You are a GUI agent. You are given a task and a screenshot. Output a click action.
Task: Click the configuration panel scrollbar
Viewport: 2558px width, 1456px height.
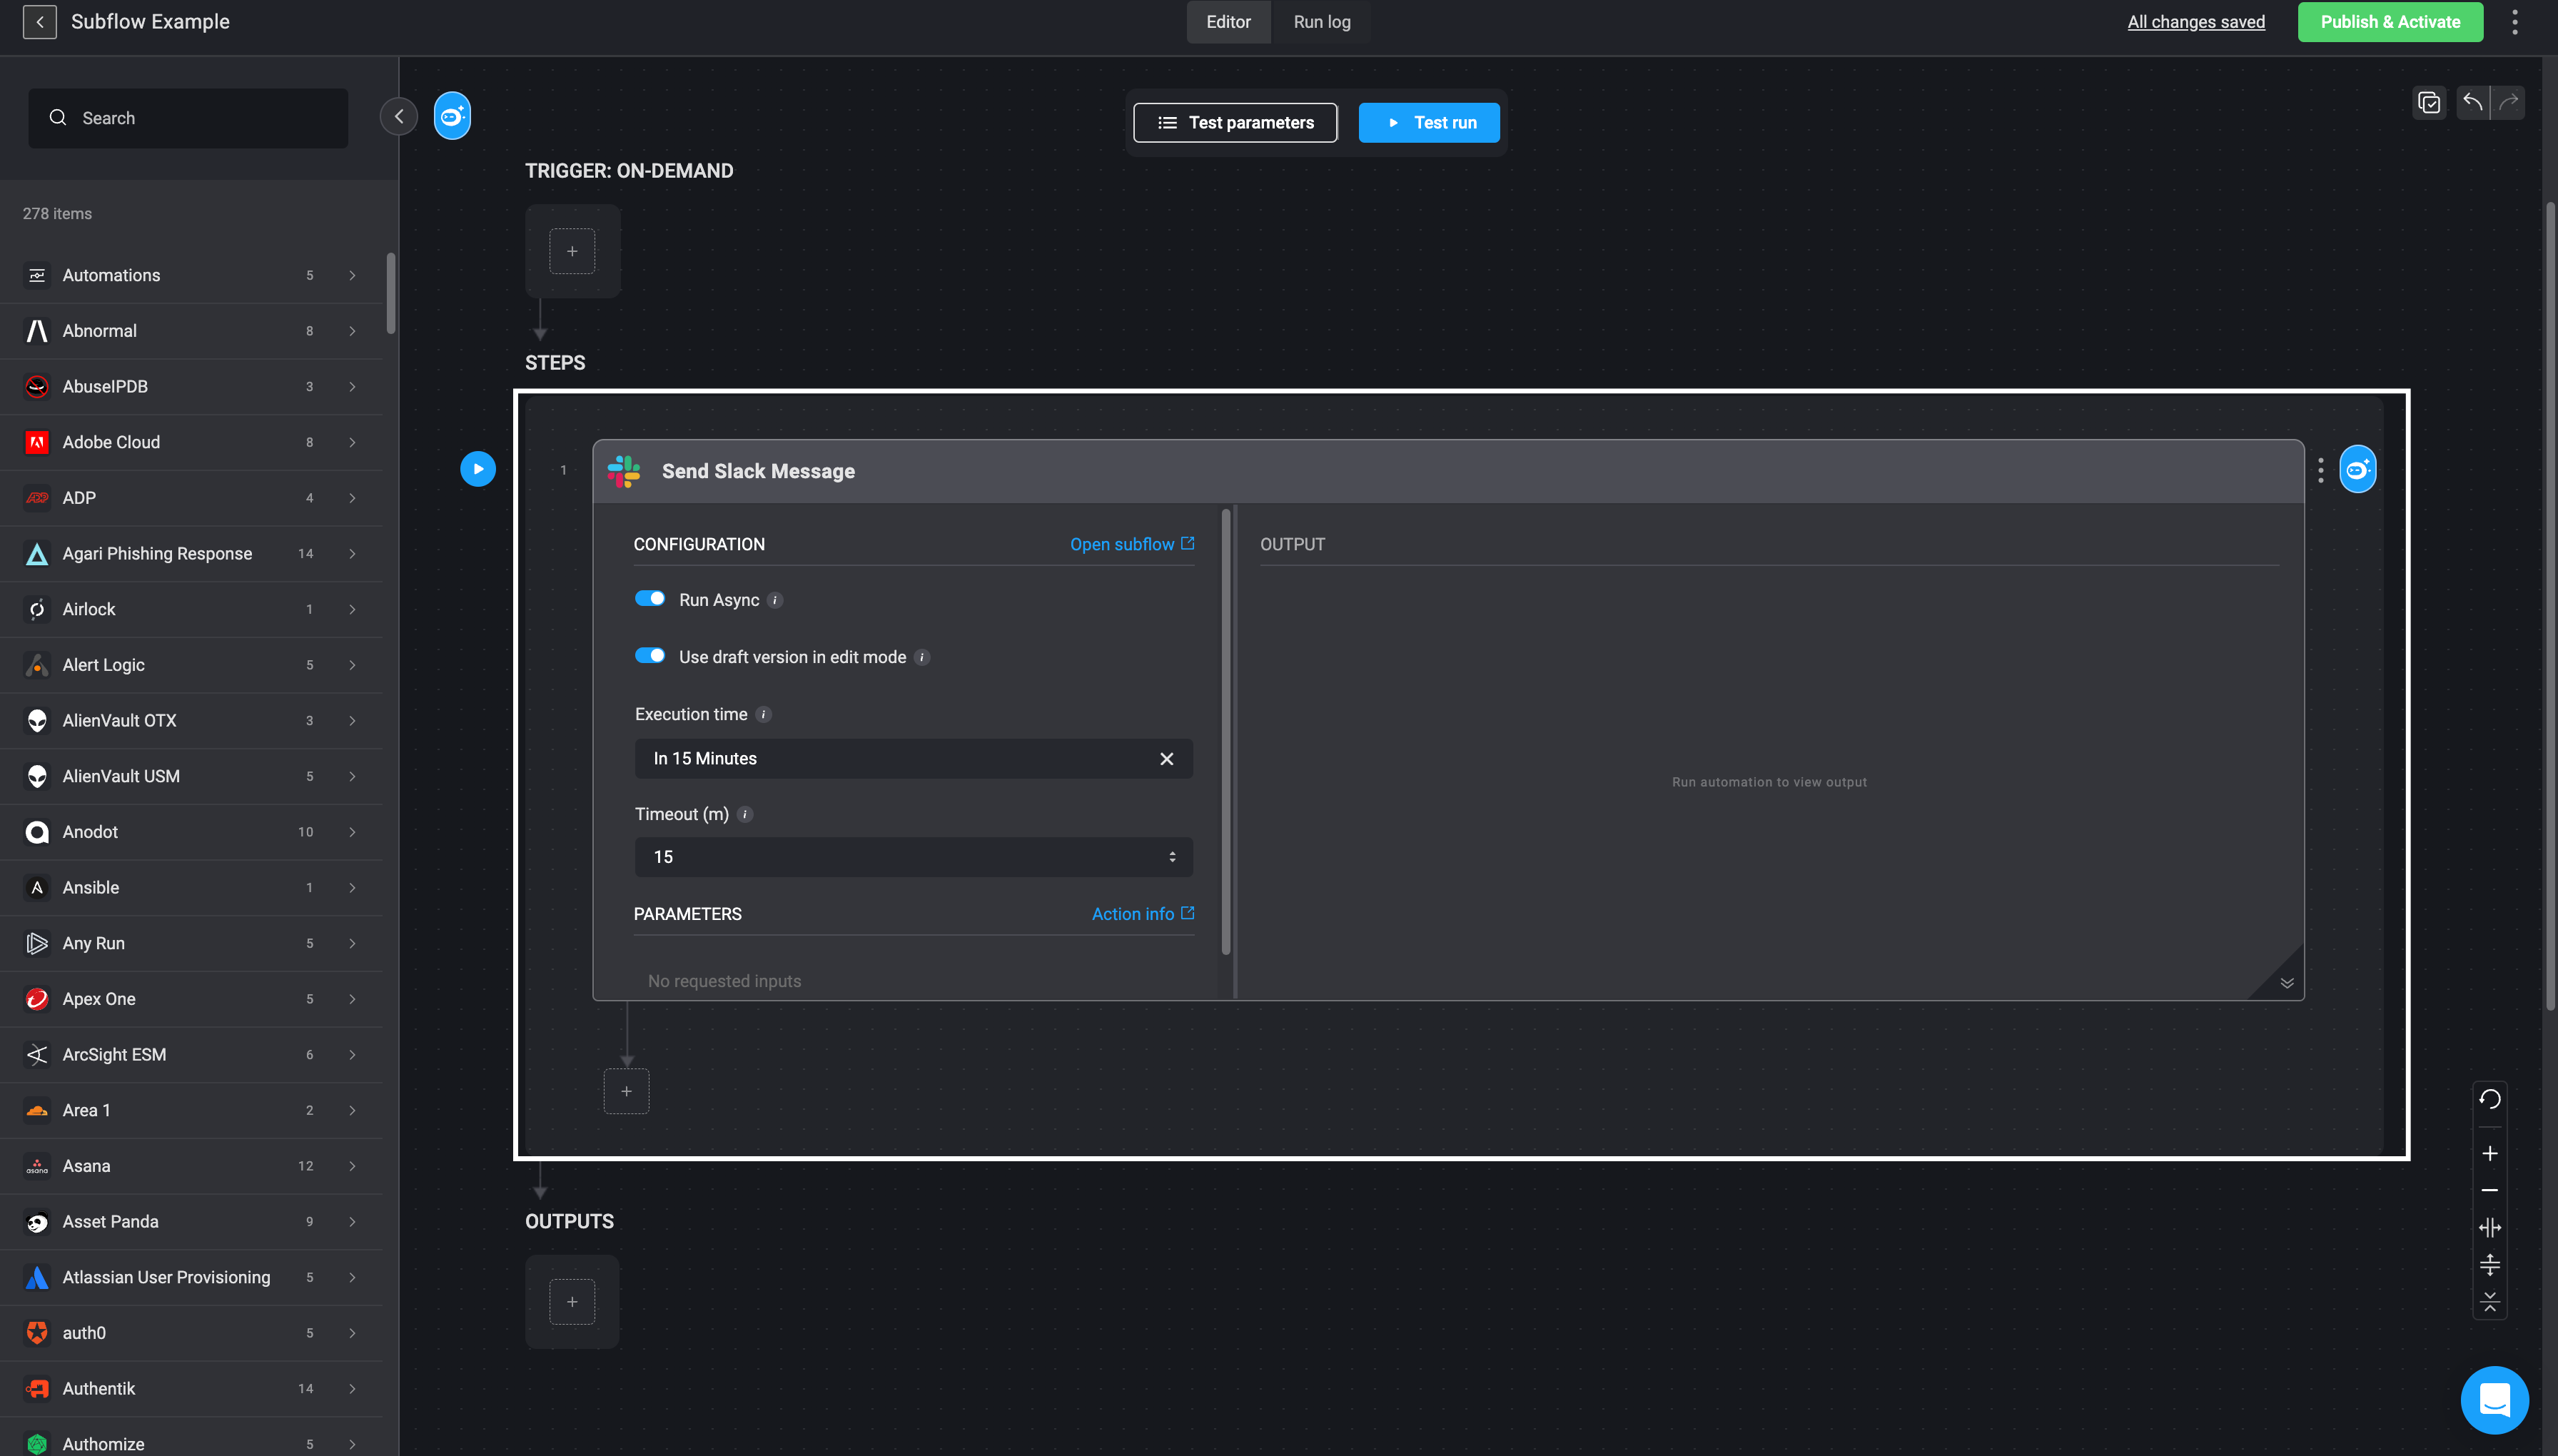[1226, 732]
